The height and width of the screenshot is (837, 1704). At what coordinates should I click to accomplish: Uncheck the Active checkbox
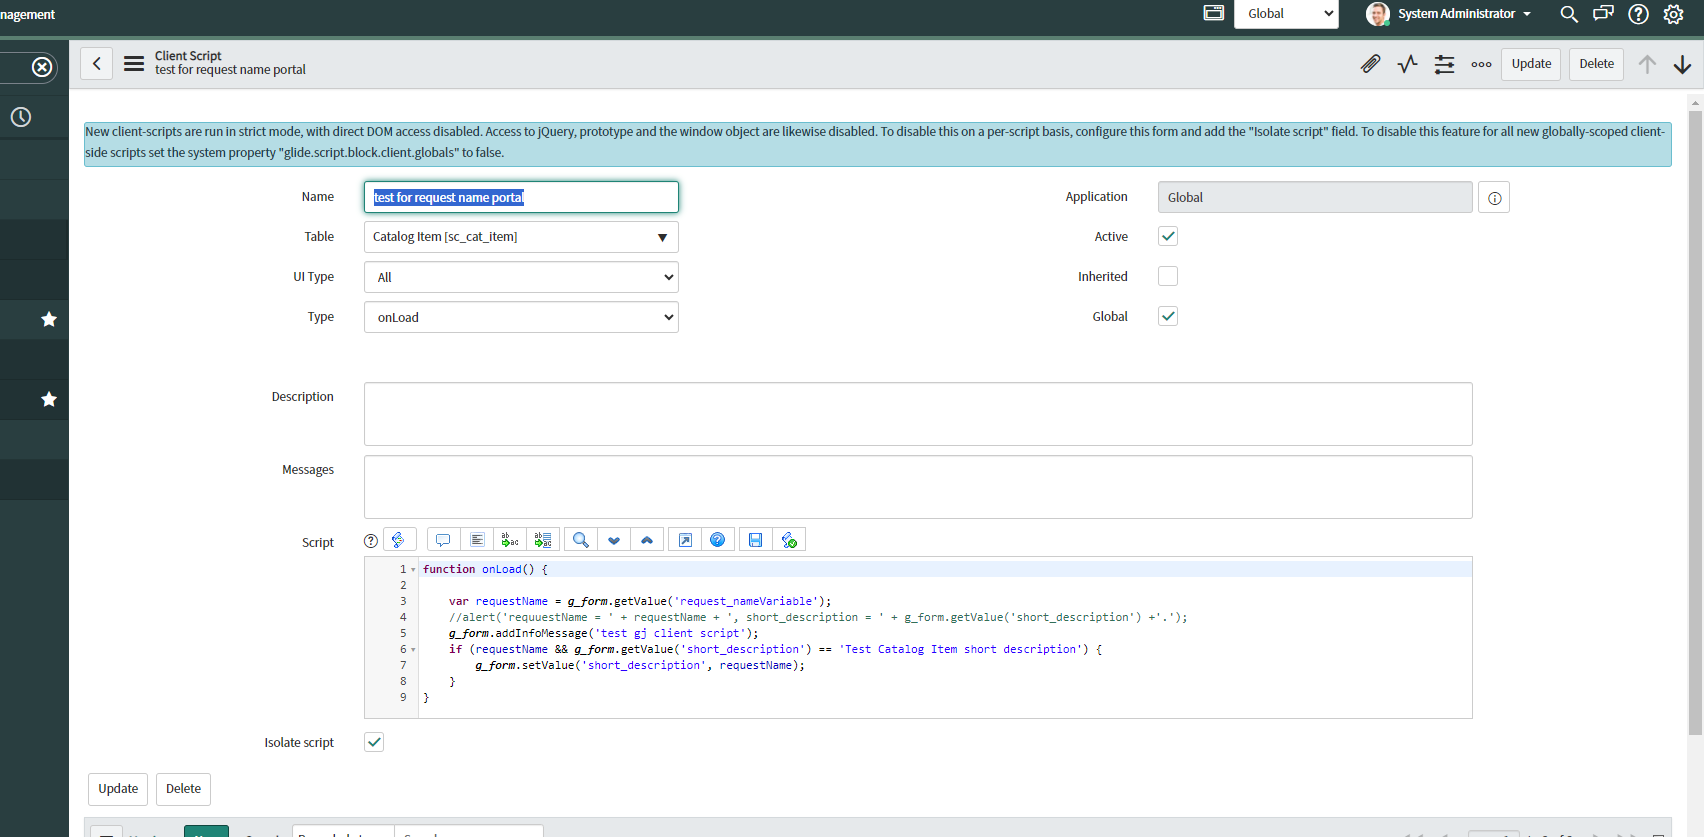pyautogui.click(x=1167, y=236)
